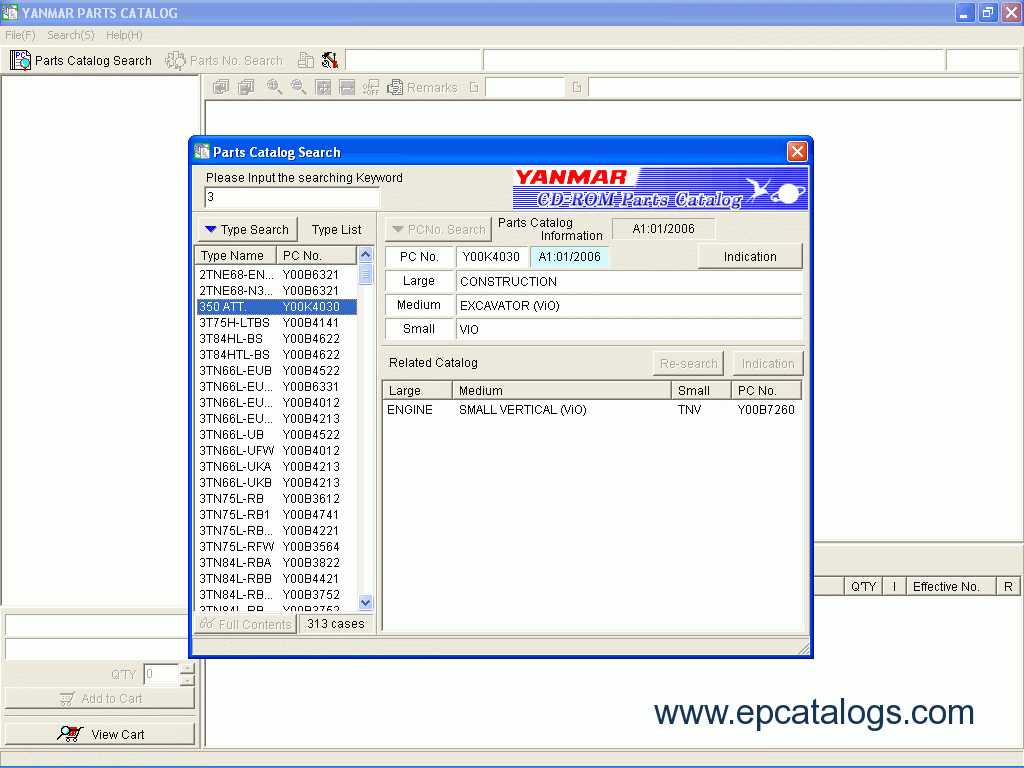Select the 3TN75L-RB1 row
This screenshot has height=768, width=1024.
[277, 515]
